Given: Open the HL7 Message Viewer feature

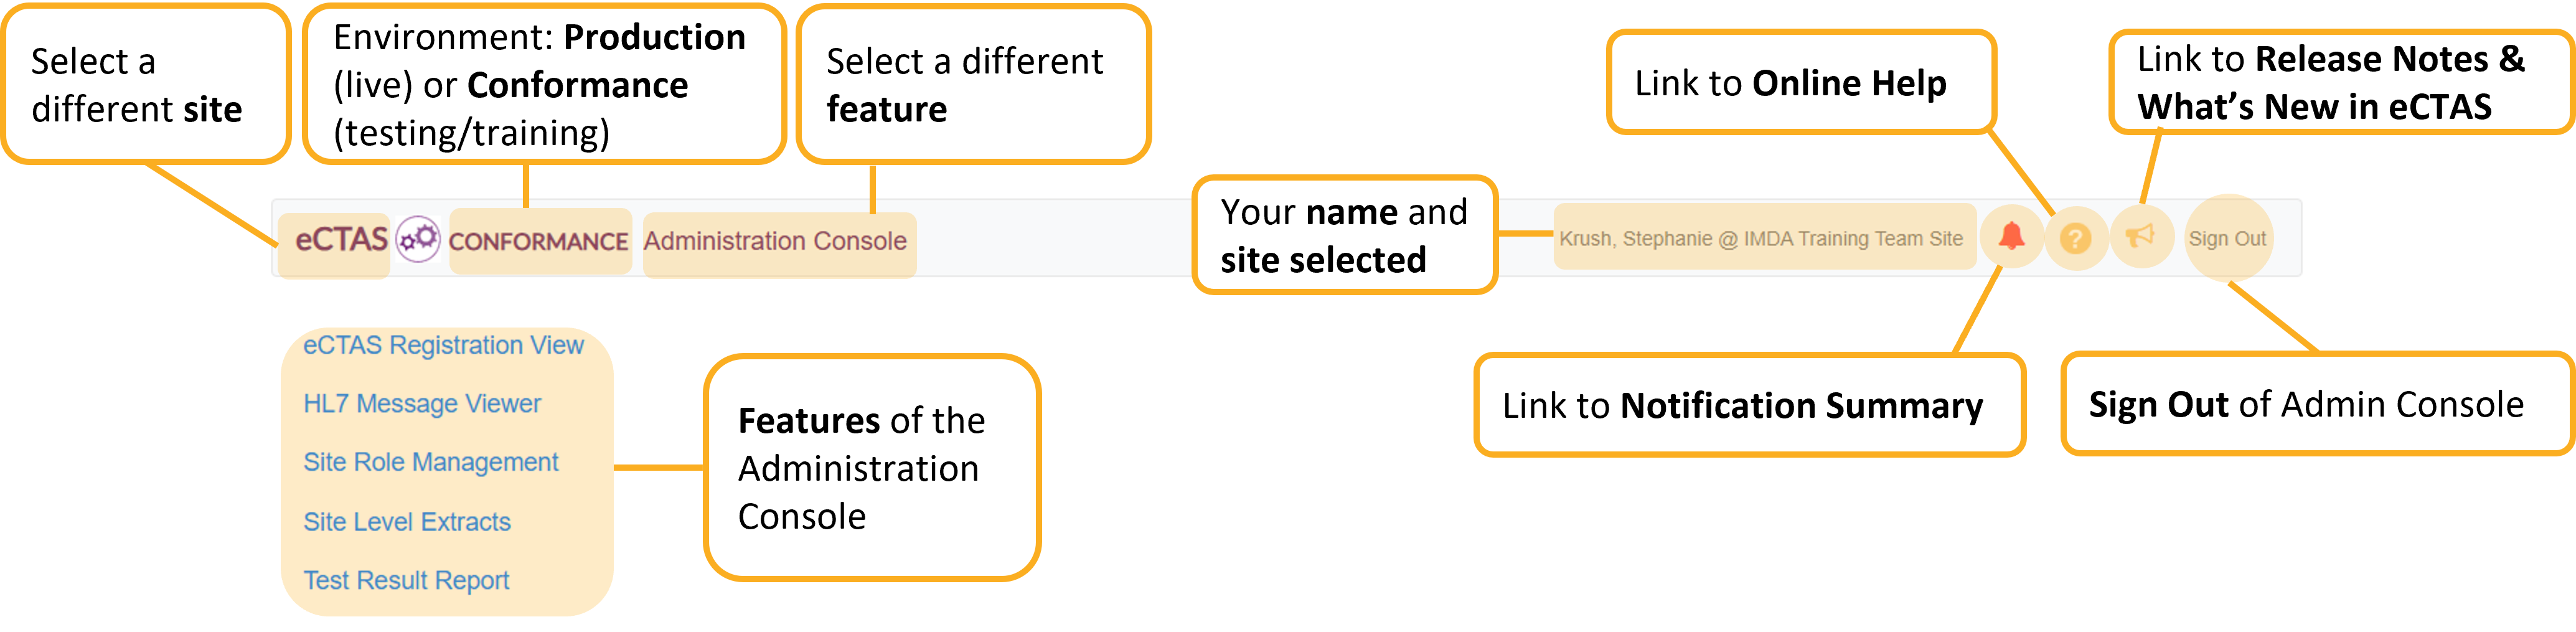Looking at the screenshot, I should coord(422,404).
